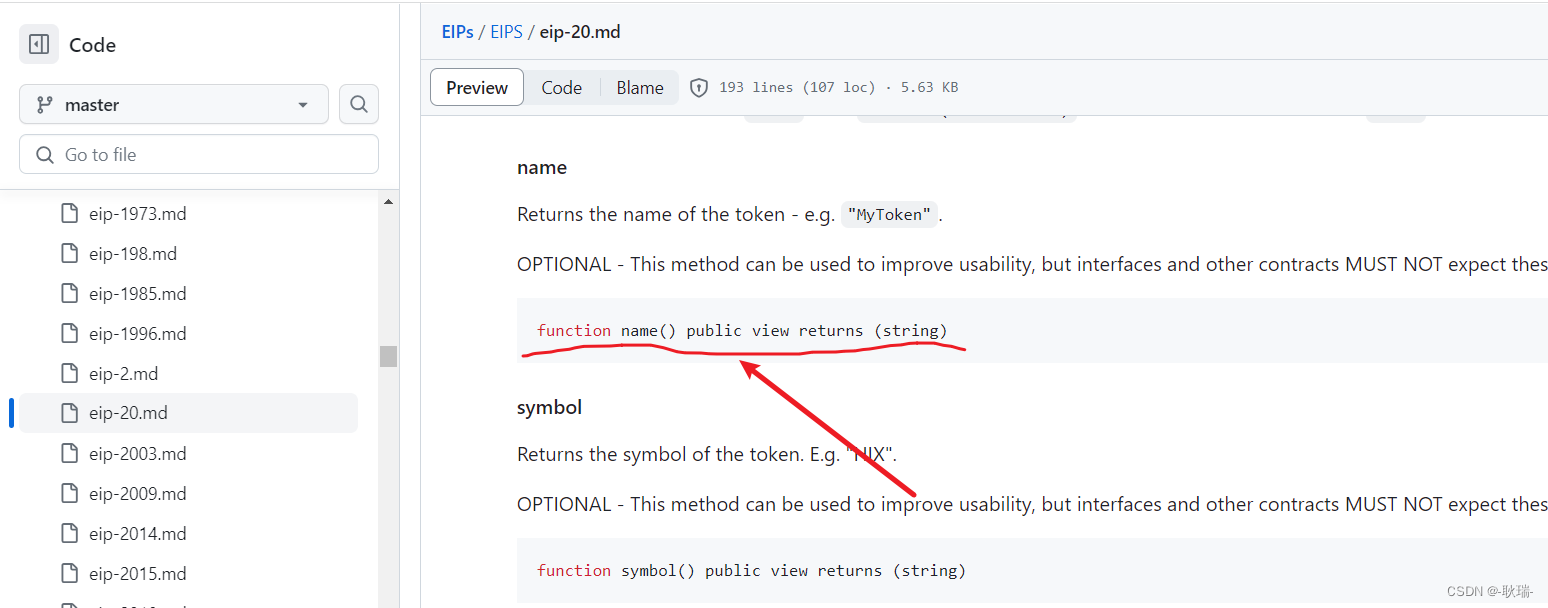Open the EIPS folder breadcrumb link
The image size is (1548, 608).
click(506, 31)
